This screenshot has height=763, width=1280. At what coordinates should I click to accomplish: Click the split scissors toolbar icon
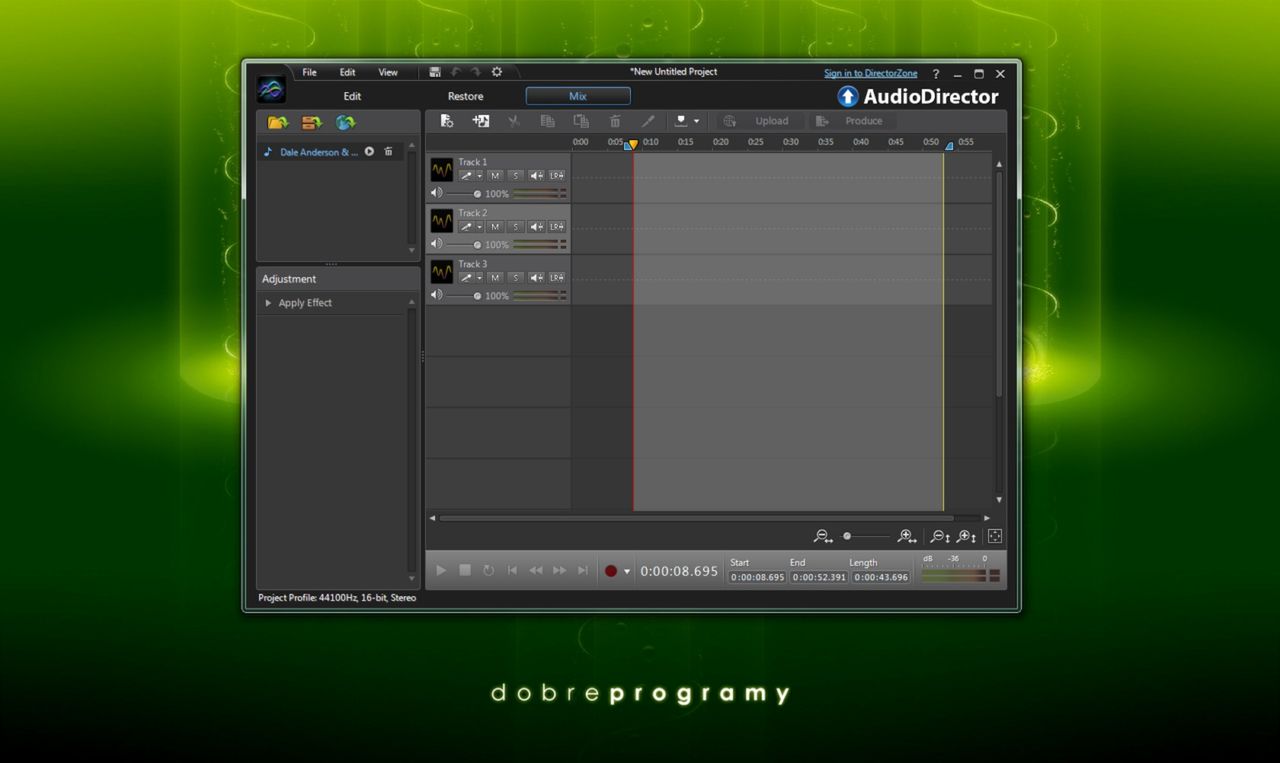click(514, 121)
